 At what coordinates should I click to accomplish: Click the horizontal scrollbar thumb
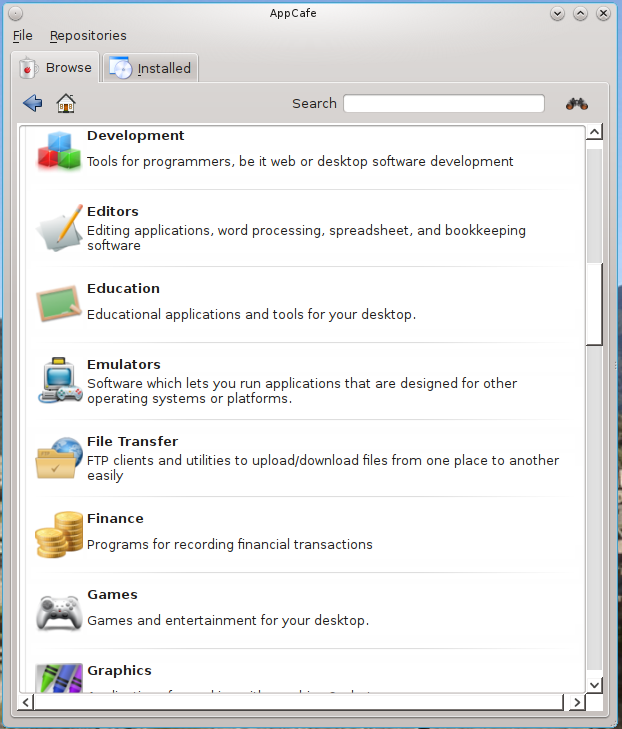click(298, 702)
